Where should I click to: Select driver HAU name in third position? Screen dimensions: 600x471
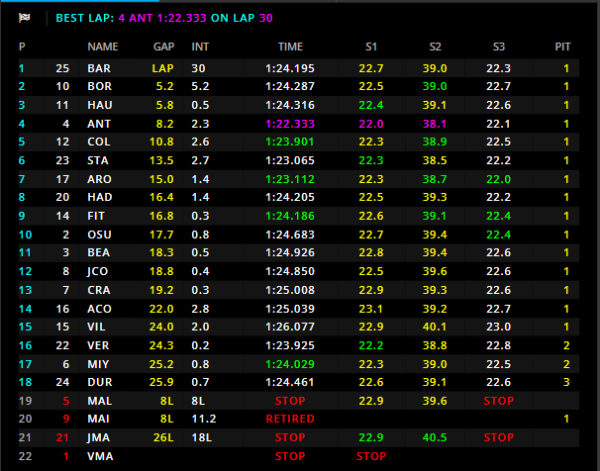99,105
